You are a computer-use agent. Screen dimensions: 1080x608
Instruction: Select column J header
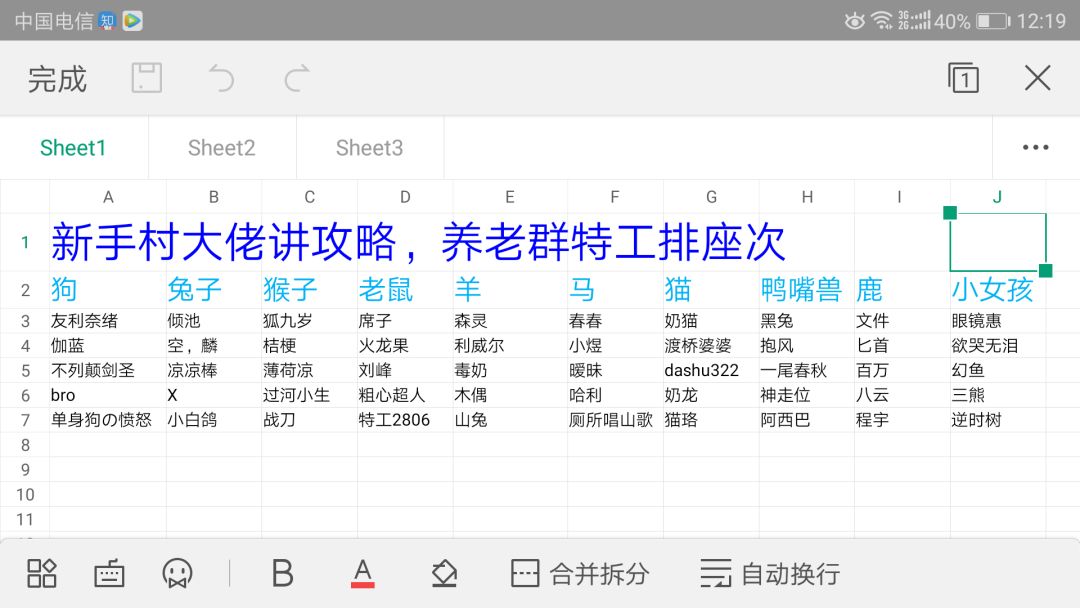tap(997, 197)
